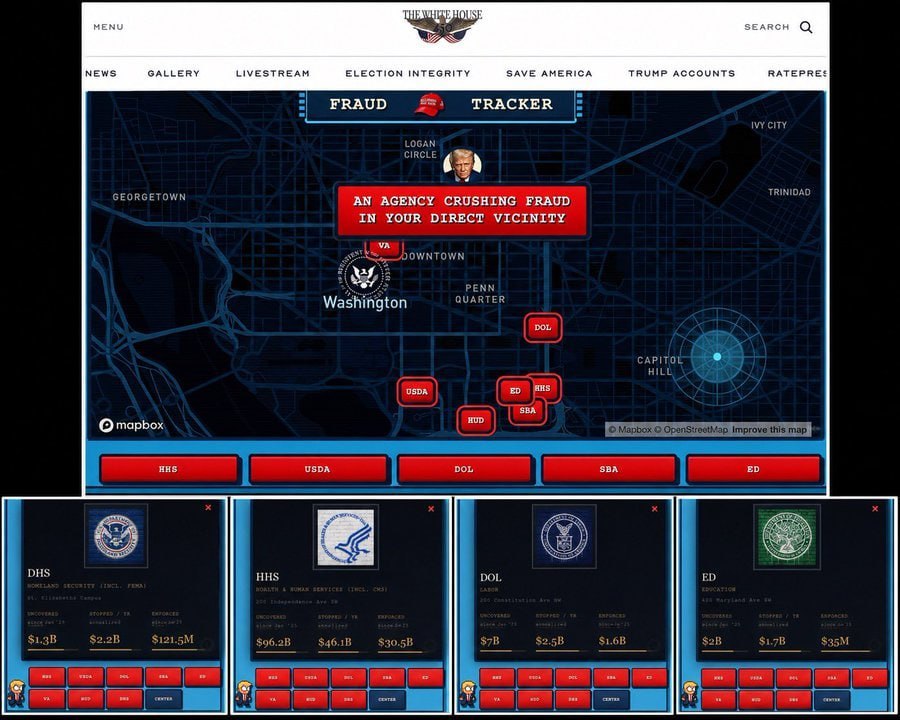Viewport: 900px width, 720px height.
Task: Click the search magnifier icon
Action: (x=806, y=28)
